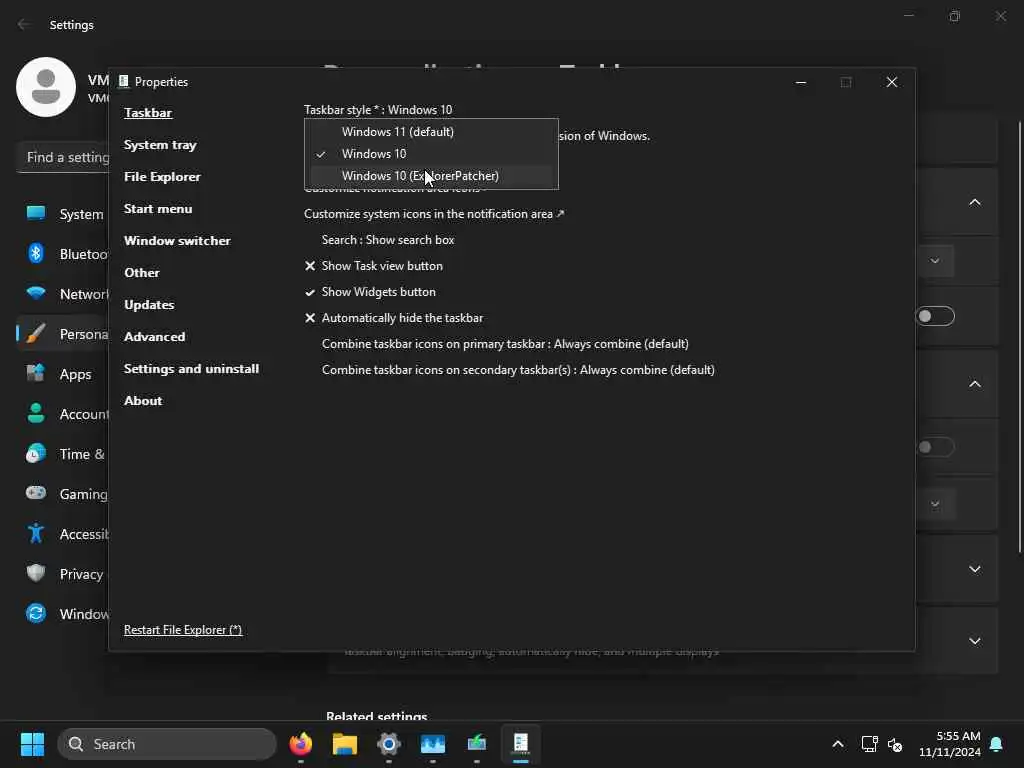The width and height of the screenshot is (1024, 768).
Task: Open Apps category icon in Settings
Action: pos(36,374)
